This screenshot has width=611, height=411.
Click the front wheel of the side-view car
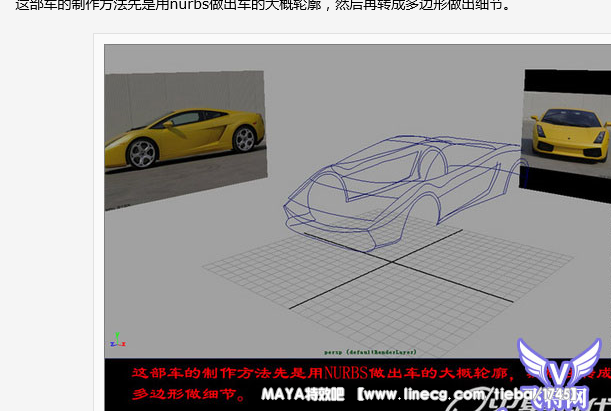click(x=144, y=153)
